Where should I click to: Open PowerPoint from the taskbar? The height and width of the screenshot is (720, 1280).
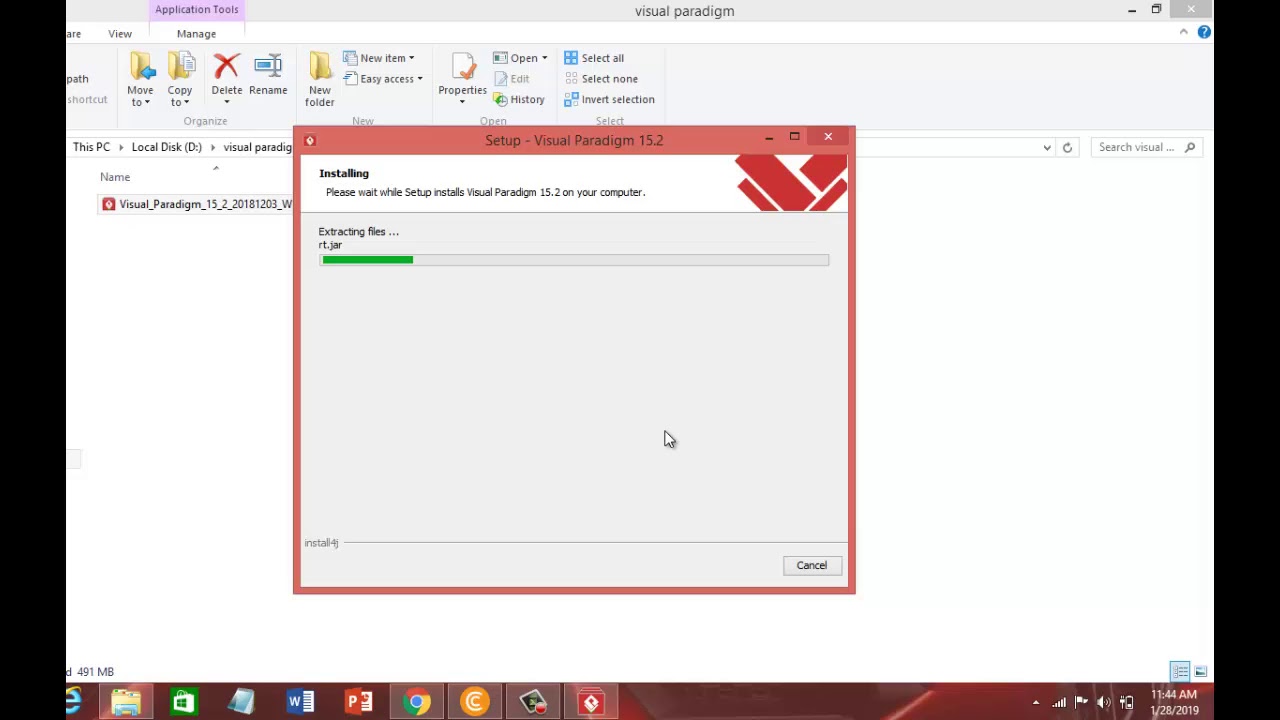[x=359, y=702]
